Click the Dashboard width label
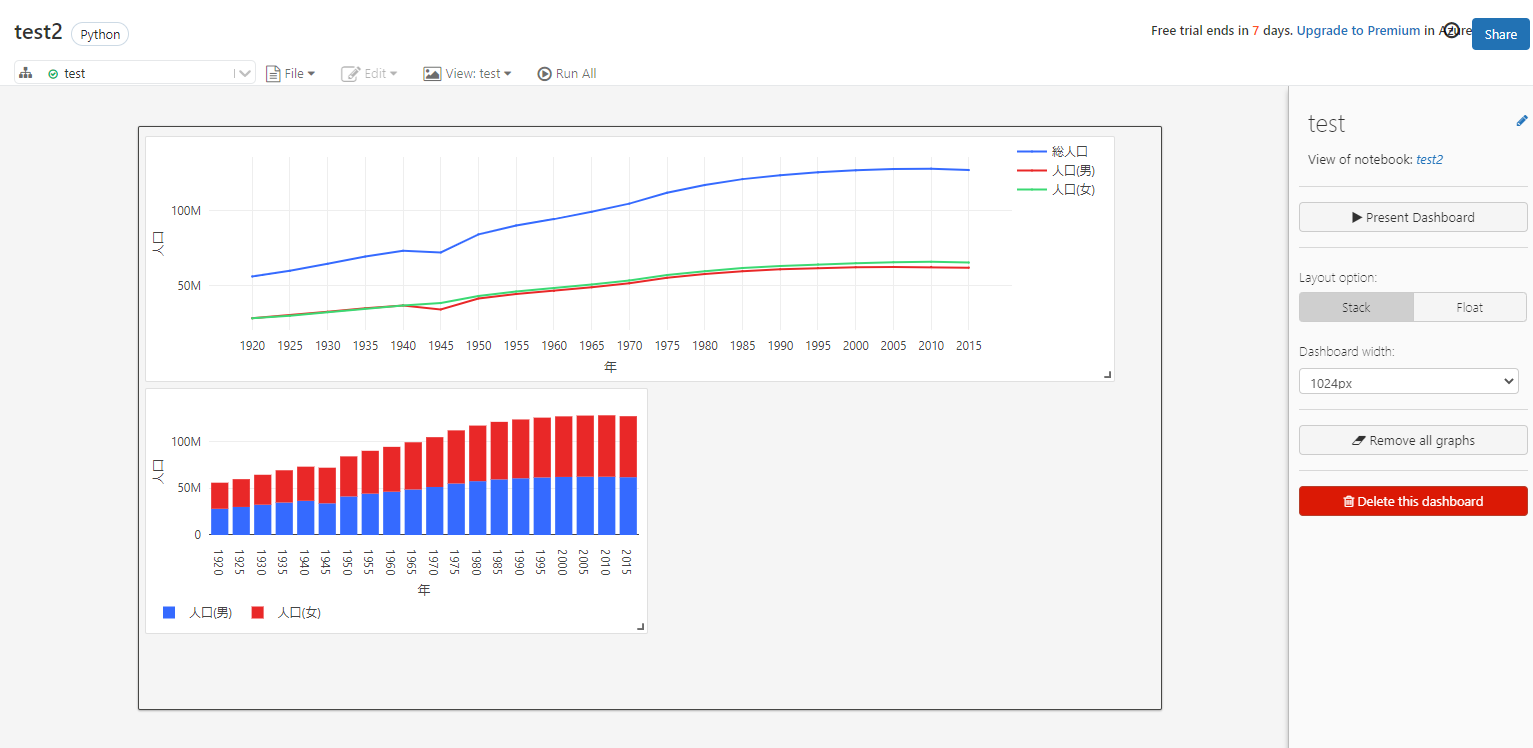Image resolution: width=1533 pixels, height=748 pixels. (1345, 351)
